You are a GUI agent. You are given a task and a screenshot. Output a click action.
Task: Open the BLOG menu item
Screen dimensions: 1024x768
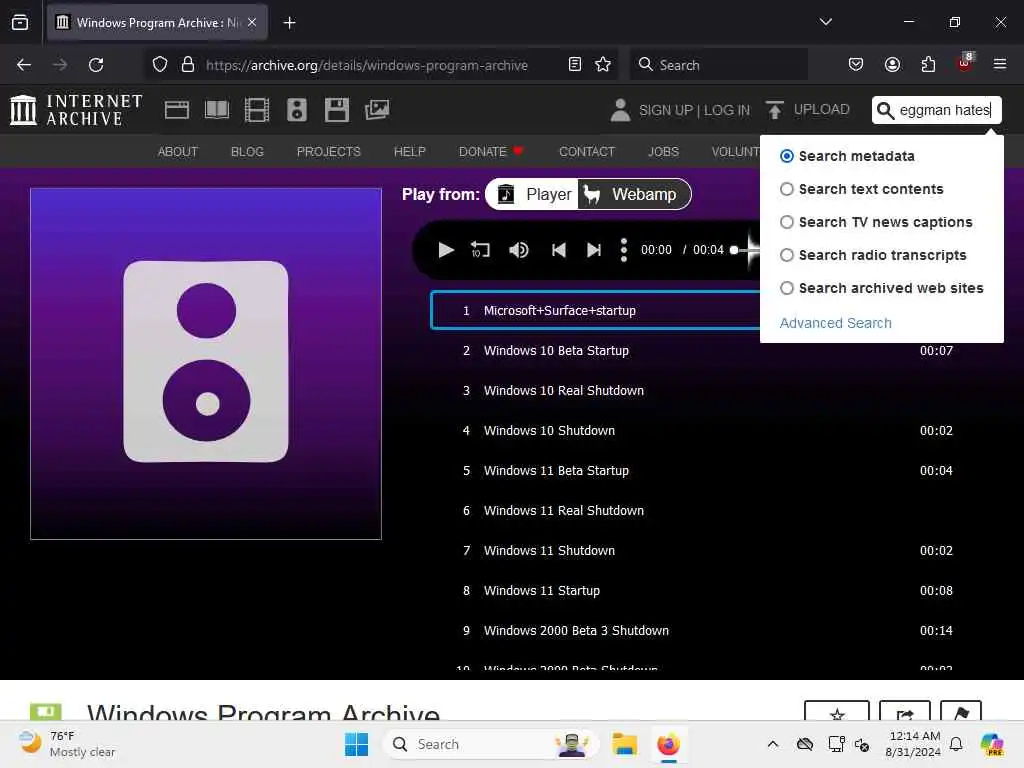pyautogui.click(x=247, y=152)
